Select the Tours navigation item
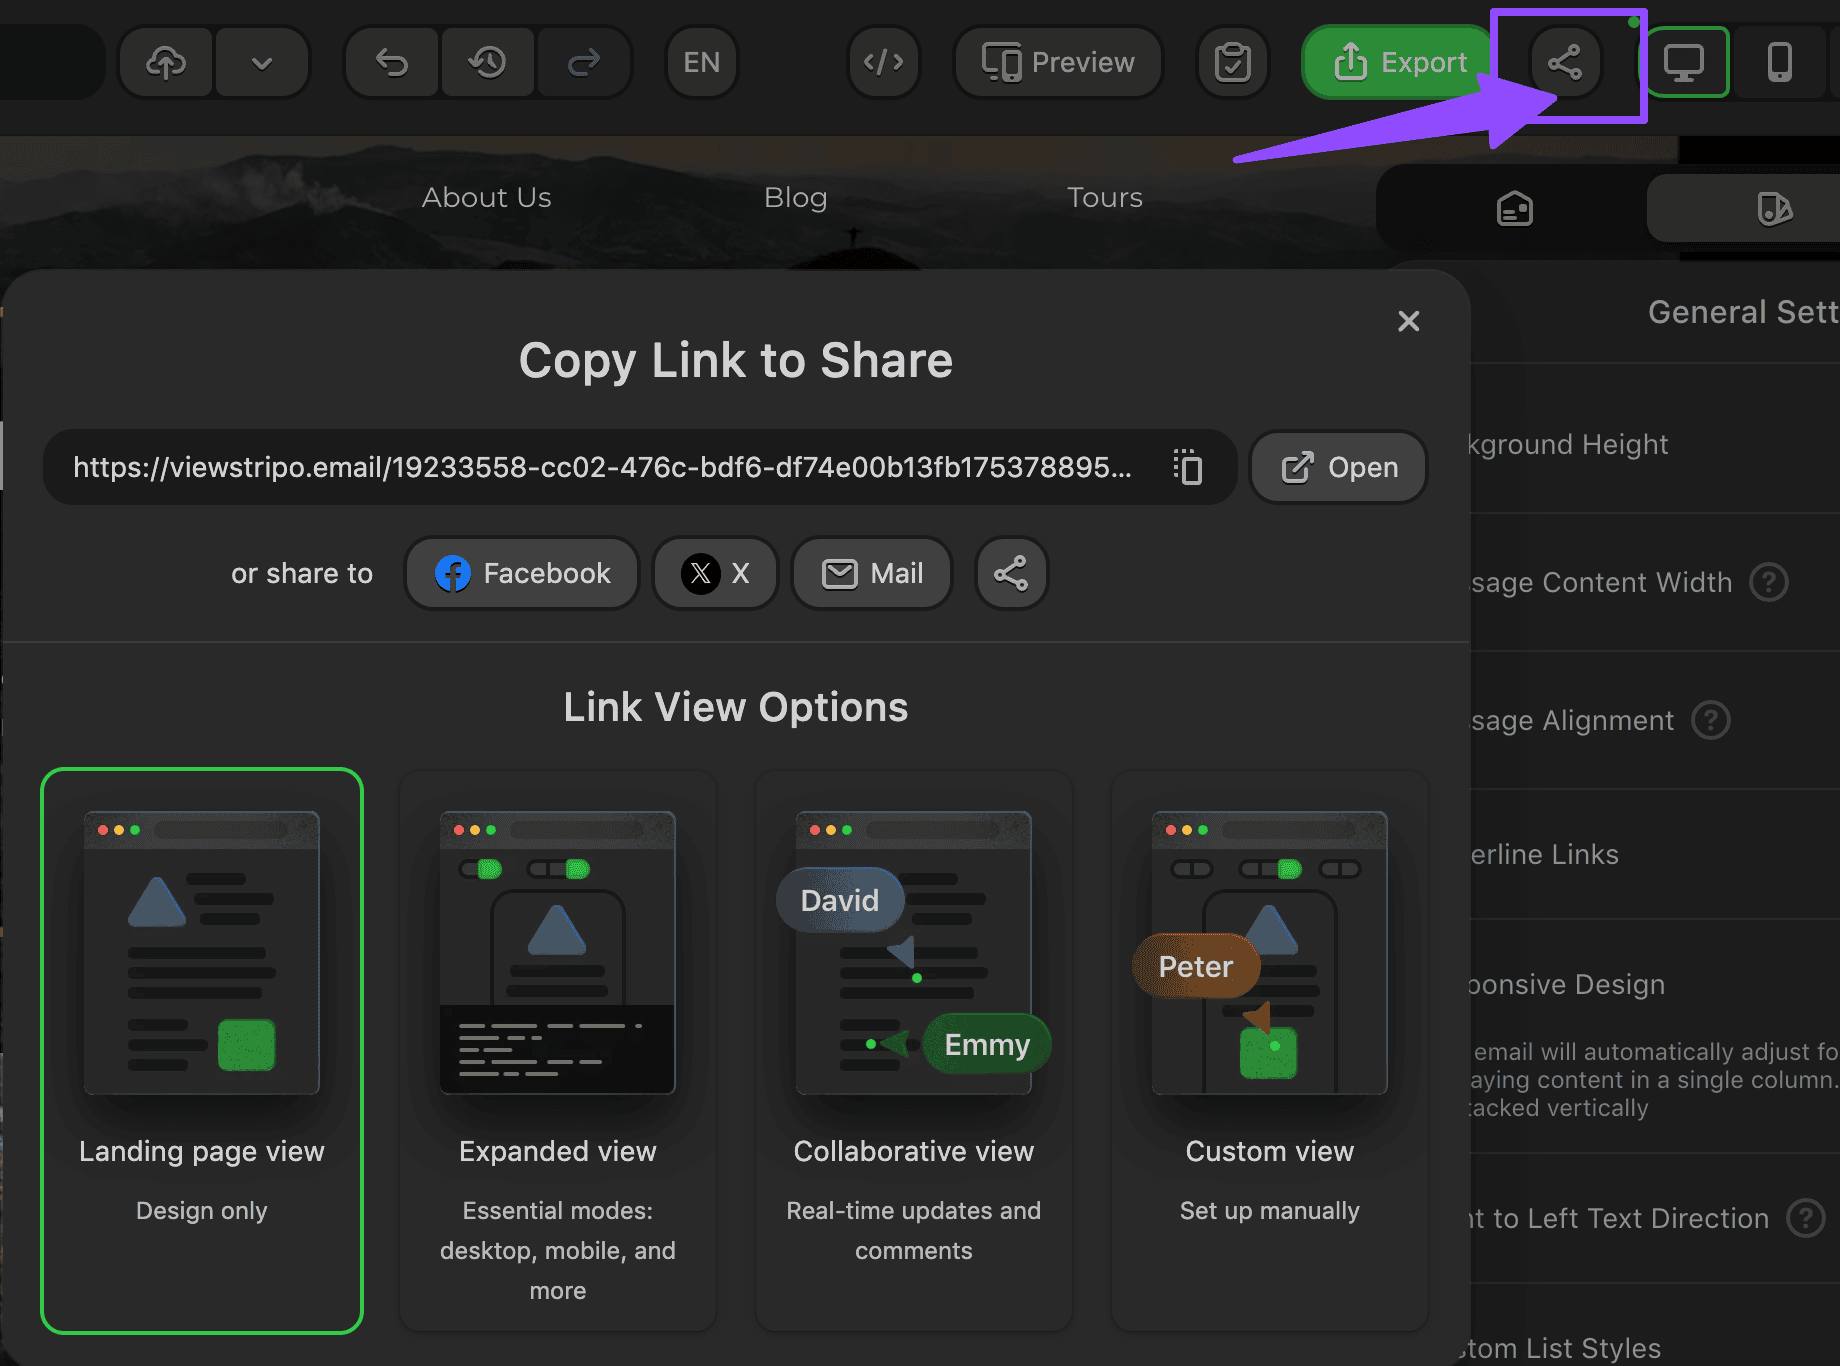 (x=1104, y=197)
